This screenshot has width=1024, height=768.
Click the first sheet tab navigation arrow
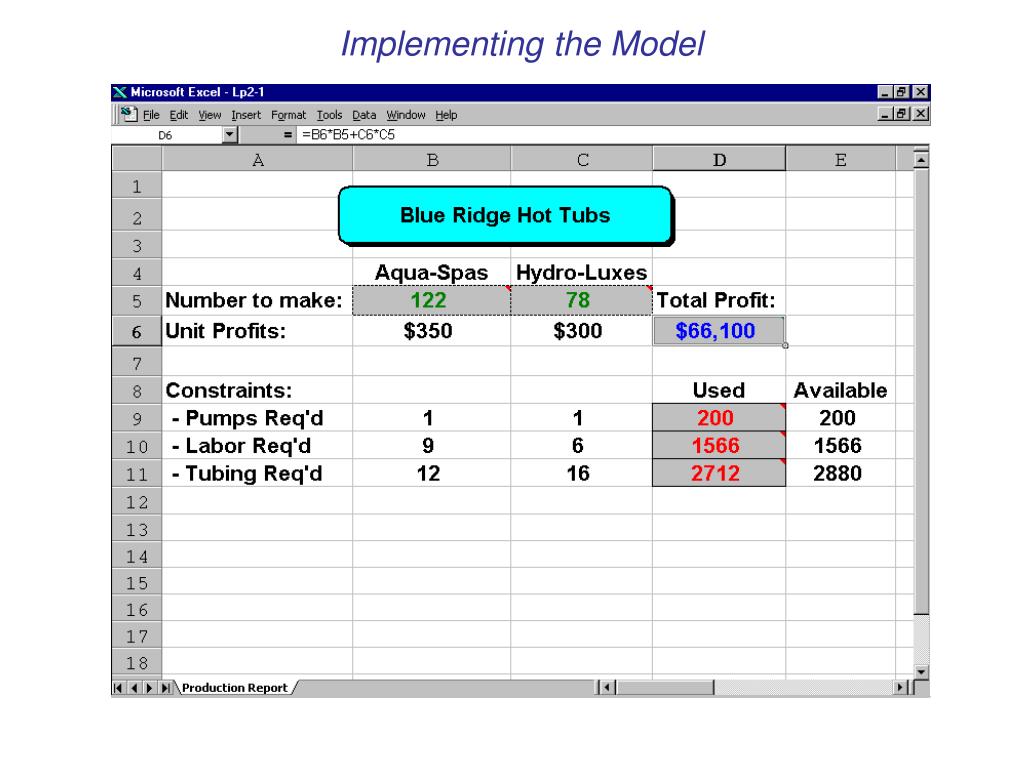118,688
